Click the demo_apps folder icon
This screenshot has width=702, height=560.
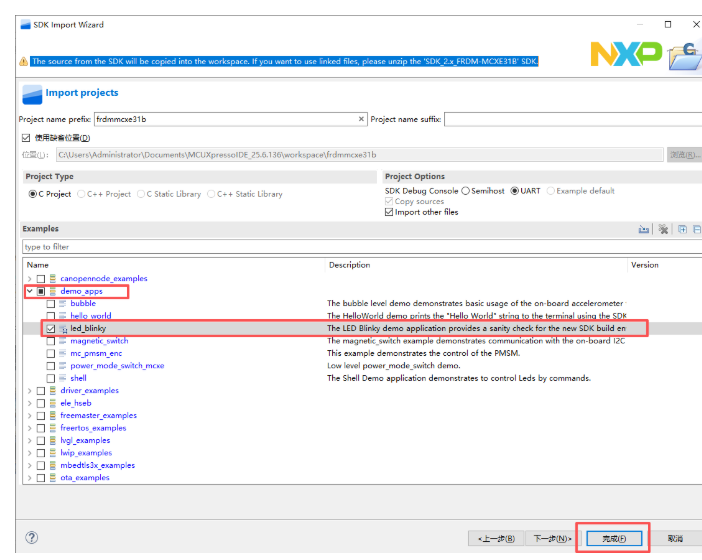(x=53, y=291)
